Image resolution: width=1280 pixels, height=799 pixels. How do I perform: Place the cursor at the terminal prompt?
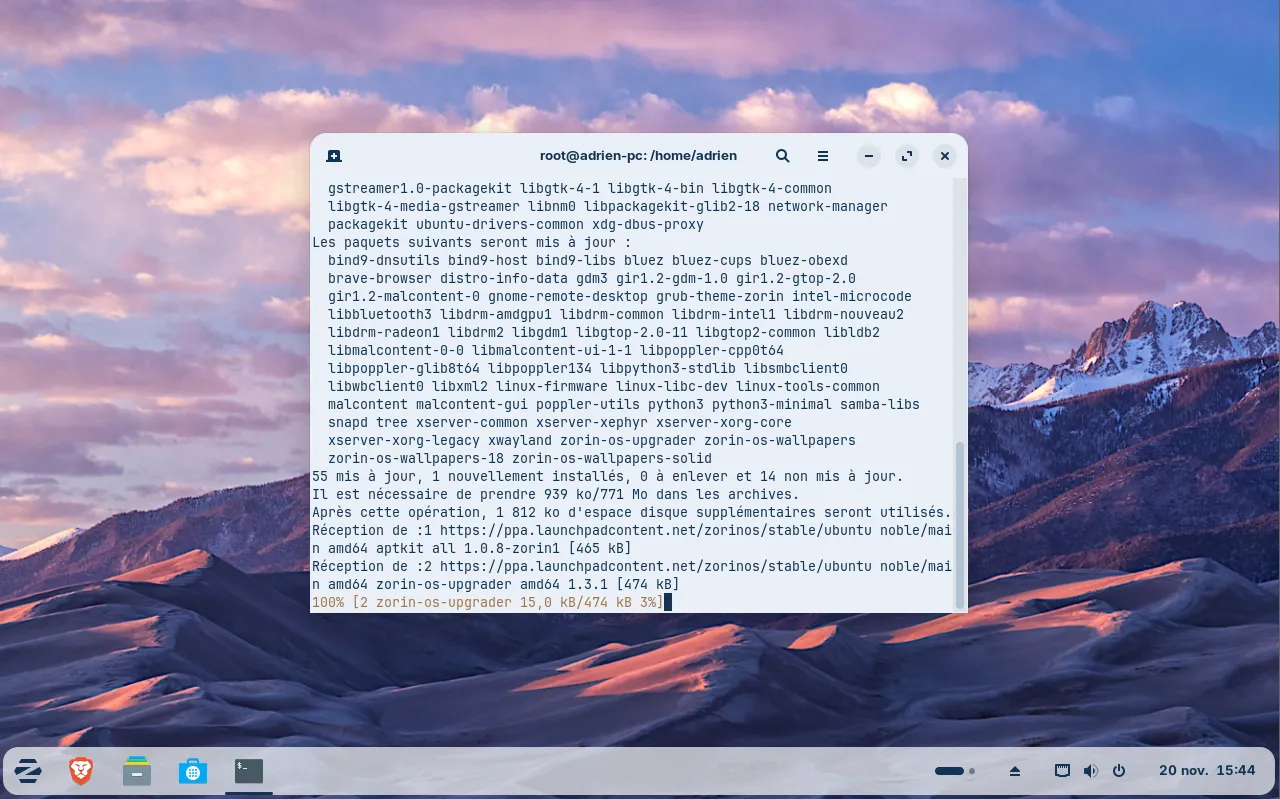(x=666, y=602)
